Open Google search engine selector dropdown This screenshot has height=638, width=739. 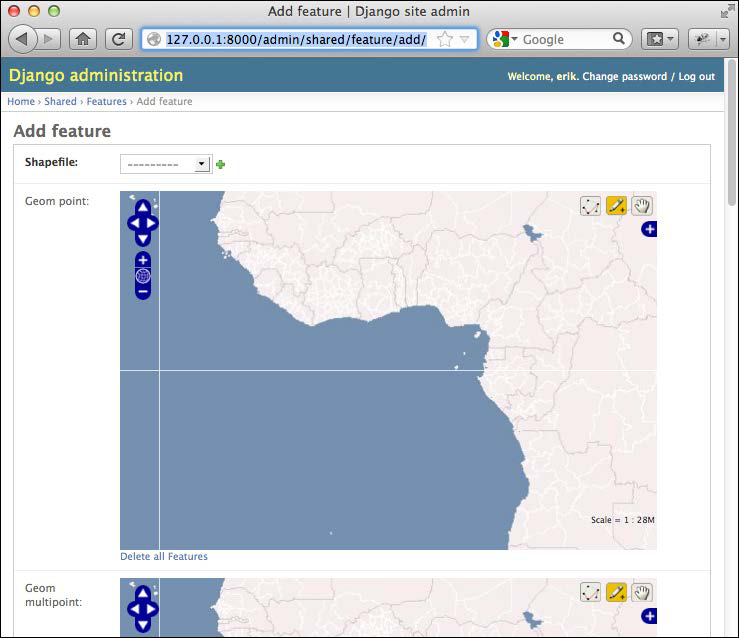(x=504, y=39)
